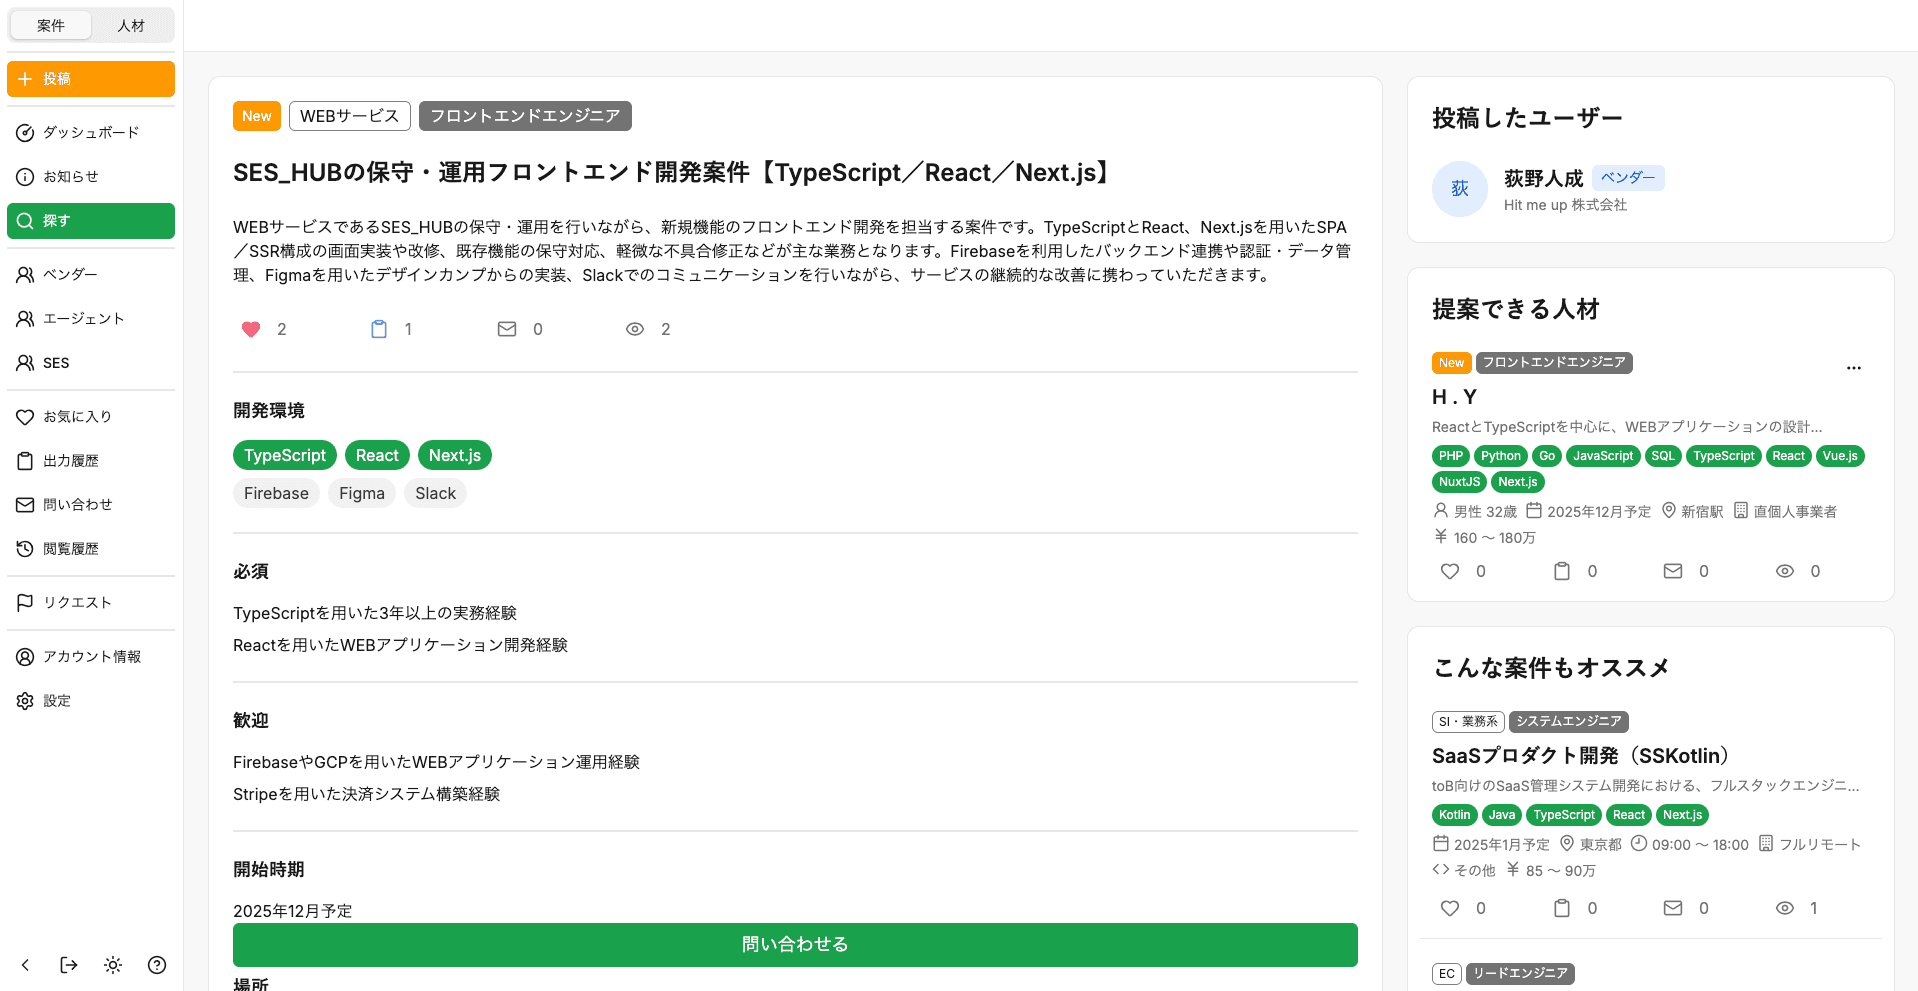Open SaaSプロダクト開発 recommended job title
The image size is (1918, 991).
(x=1580, y=755)
